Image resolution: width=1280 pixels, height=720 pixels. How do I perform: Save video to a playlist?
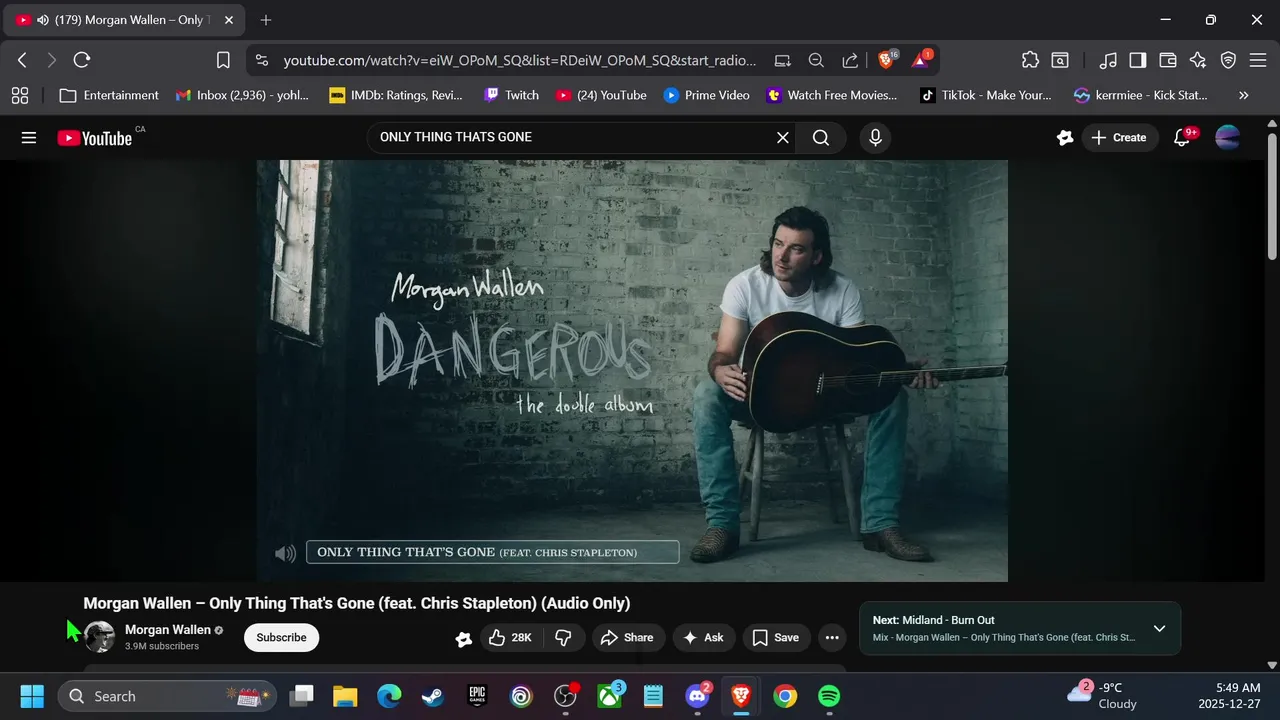[x=776, y=638]
